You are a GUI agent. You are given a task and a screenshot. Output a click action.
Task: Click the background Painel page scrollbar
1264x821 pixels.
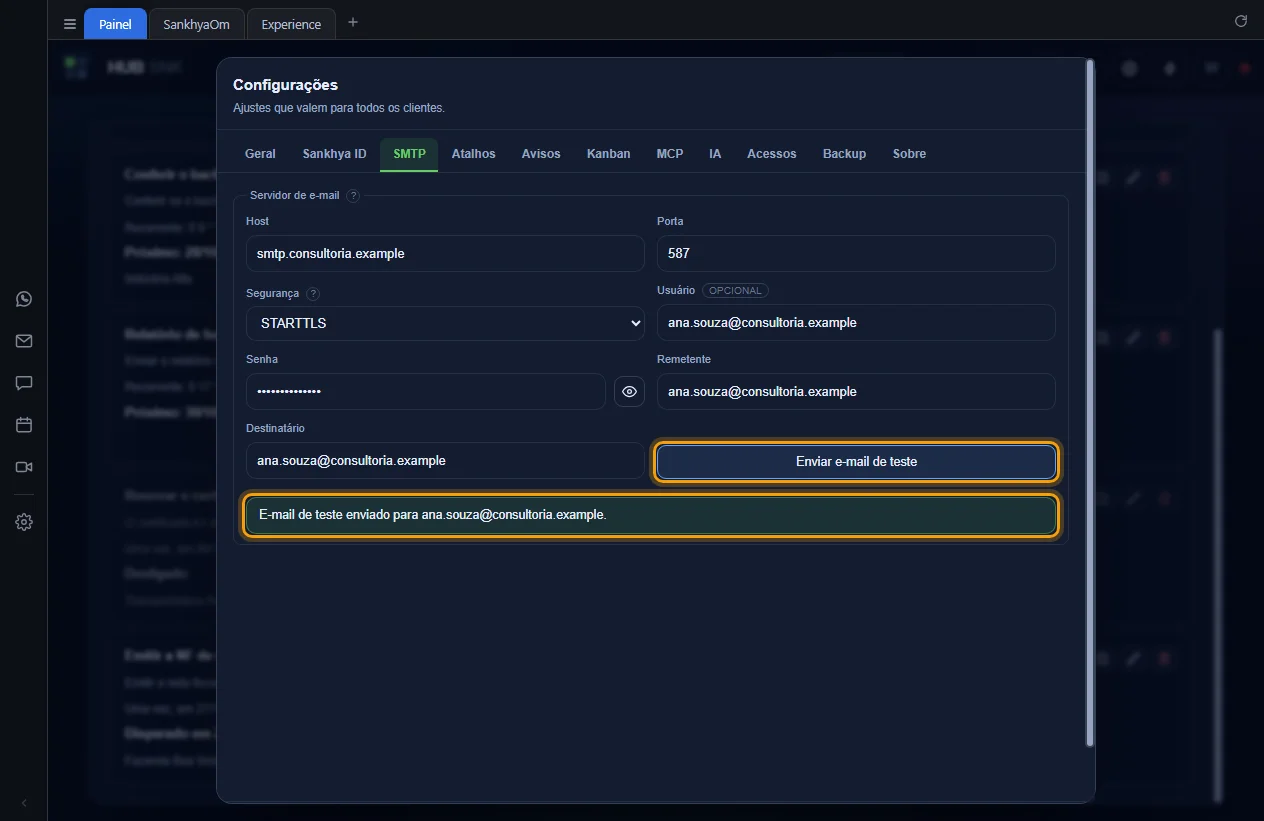click(x=1217, y=566)
